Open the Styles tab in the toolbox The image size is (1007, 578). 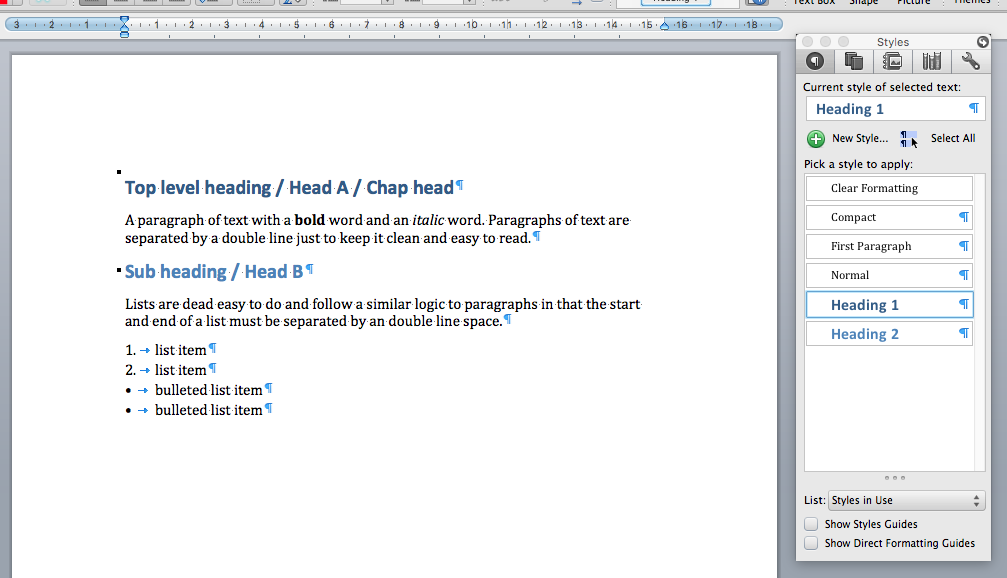click(815, 61)
